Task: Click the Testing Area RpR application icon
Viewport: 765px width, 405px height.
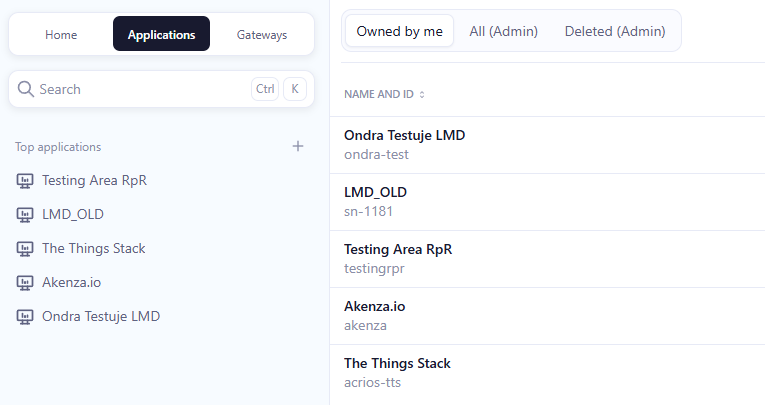Action: click(x=26, y=180)
